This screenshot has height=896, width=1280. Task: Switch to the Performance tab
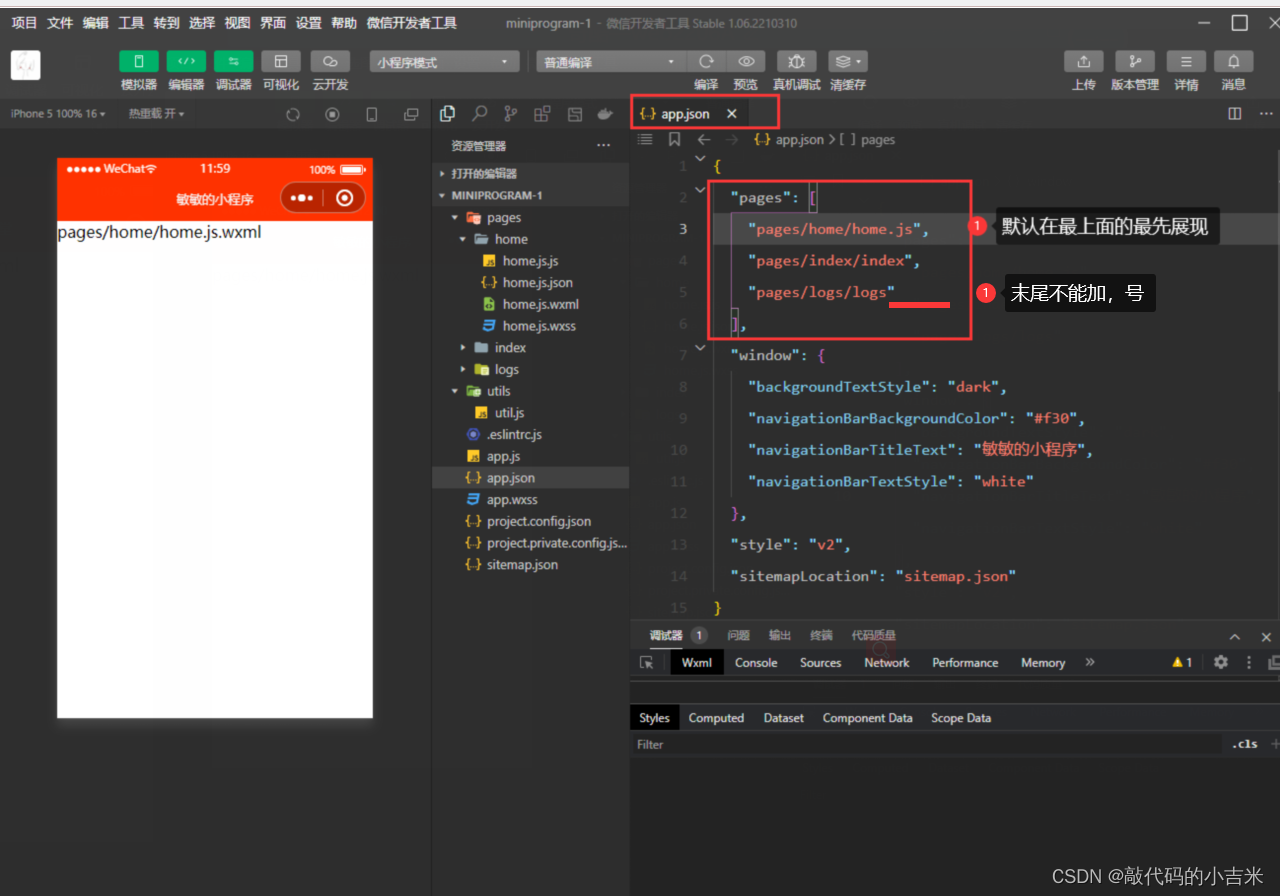click(965, 663)
